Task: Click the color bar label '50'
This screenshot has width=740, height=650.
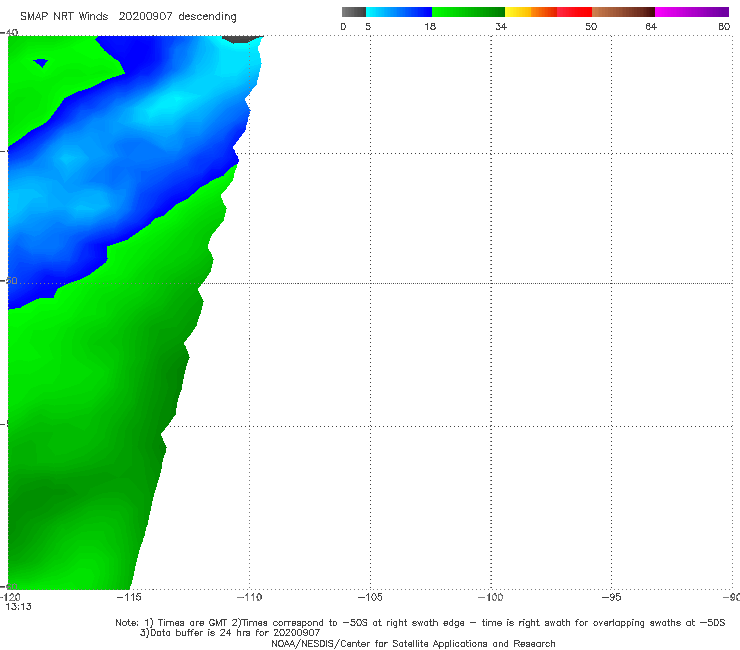Action: (591, 26)
